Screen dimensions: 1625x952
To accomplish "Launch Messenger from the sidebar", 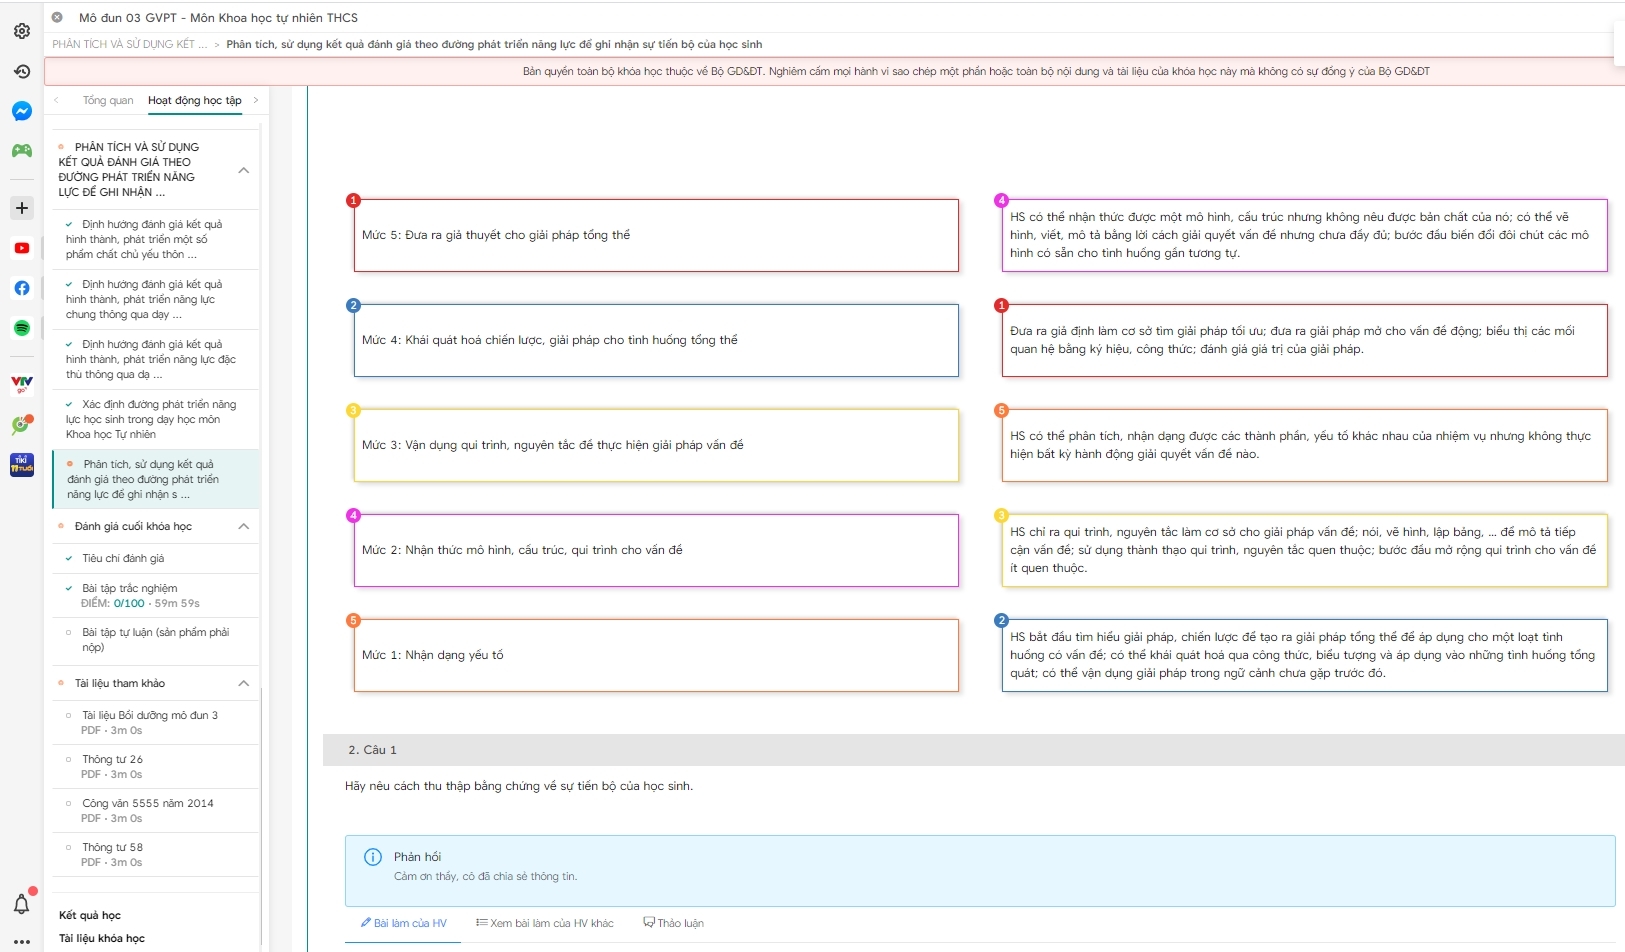I will coord(21,111).
